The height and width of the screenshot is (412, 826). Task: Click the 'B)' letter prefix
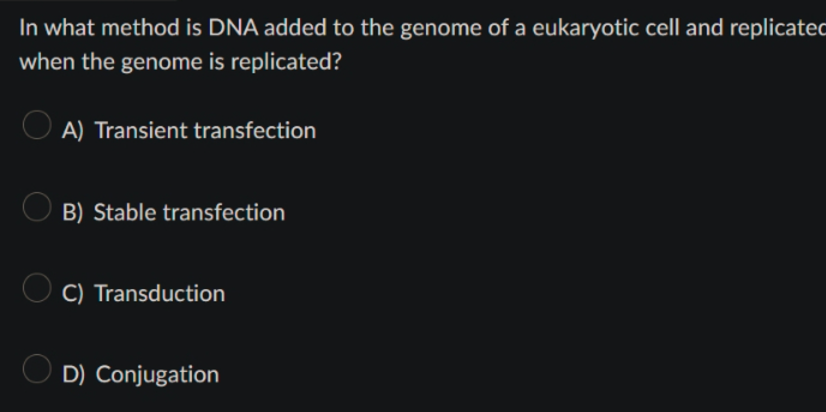tap(73, 212)
